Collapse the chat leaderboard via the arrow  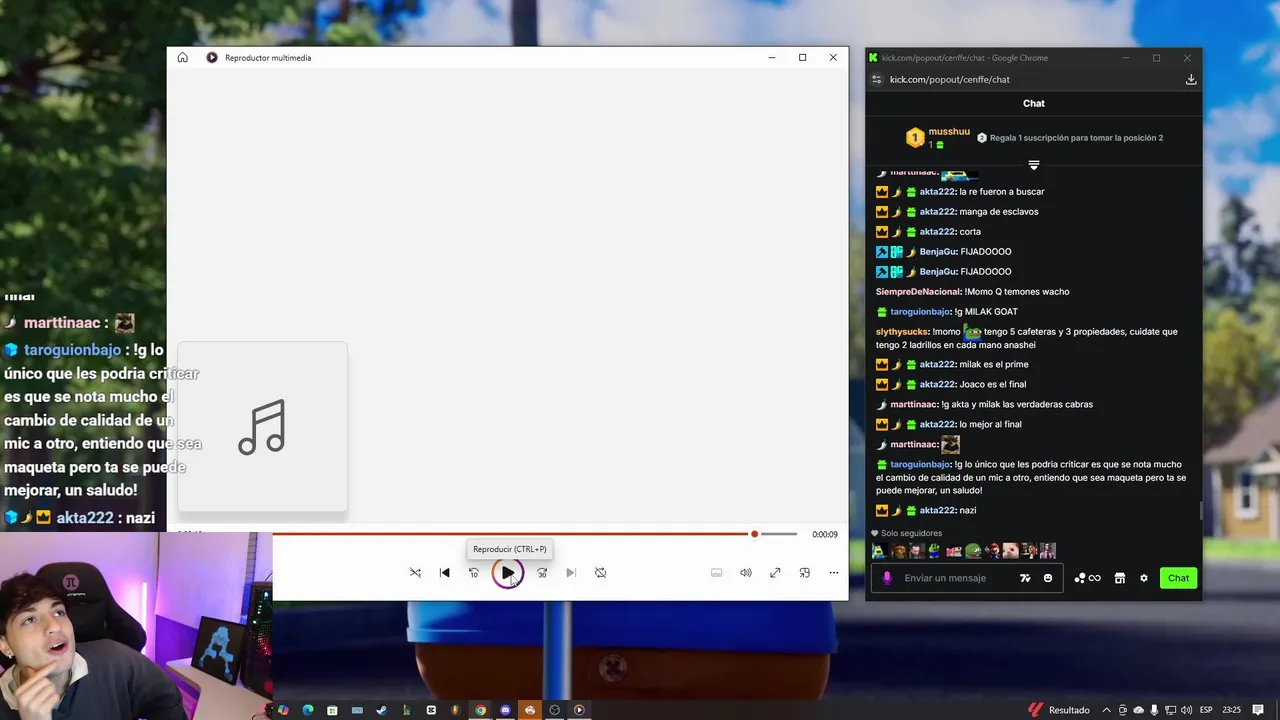[x=1034, y=165]
